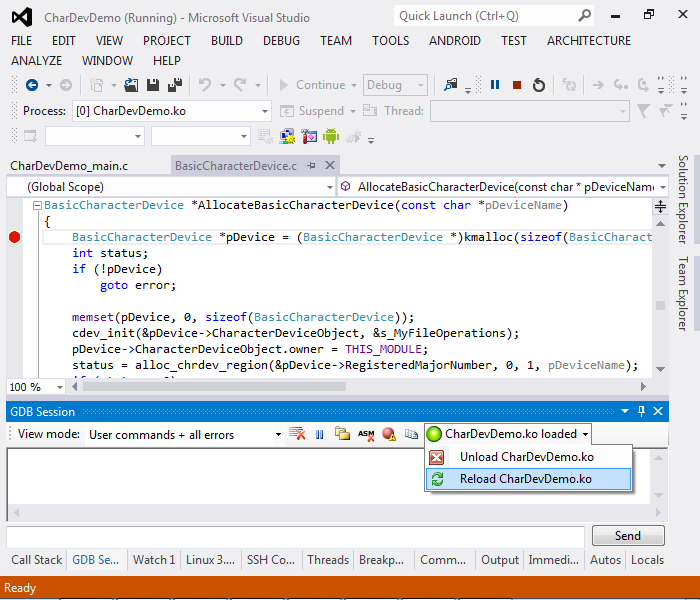Focus the GDB command input field
This screenshot has height=600, width=700.
tap(295, 536)
